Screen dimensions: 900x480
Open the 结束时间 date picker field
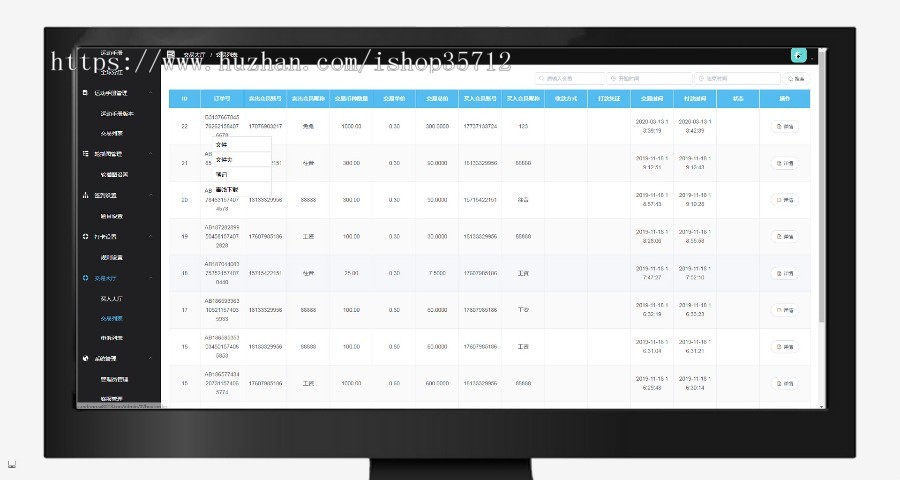point(738,78)
